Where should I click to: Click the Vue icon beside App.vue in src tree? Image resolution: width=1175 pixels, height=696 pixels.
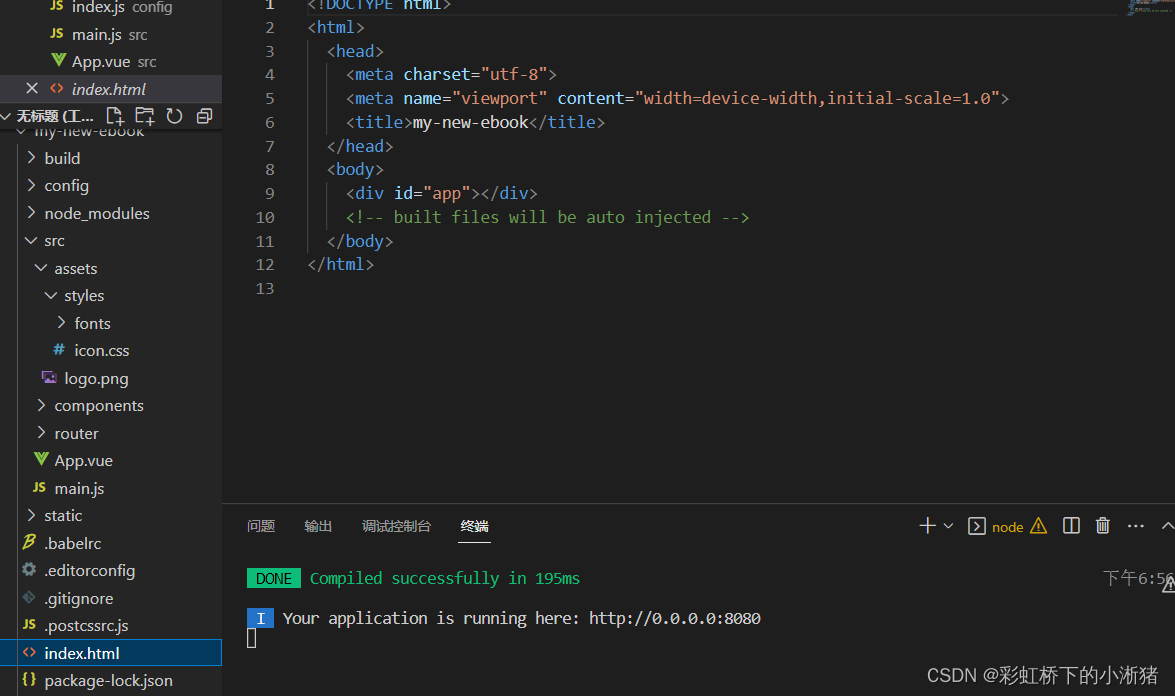click(x=40, y=459)
